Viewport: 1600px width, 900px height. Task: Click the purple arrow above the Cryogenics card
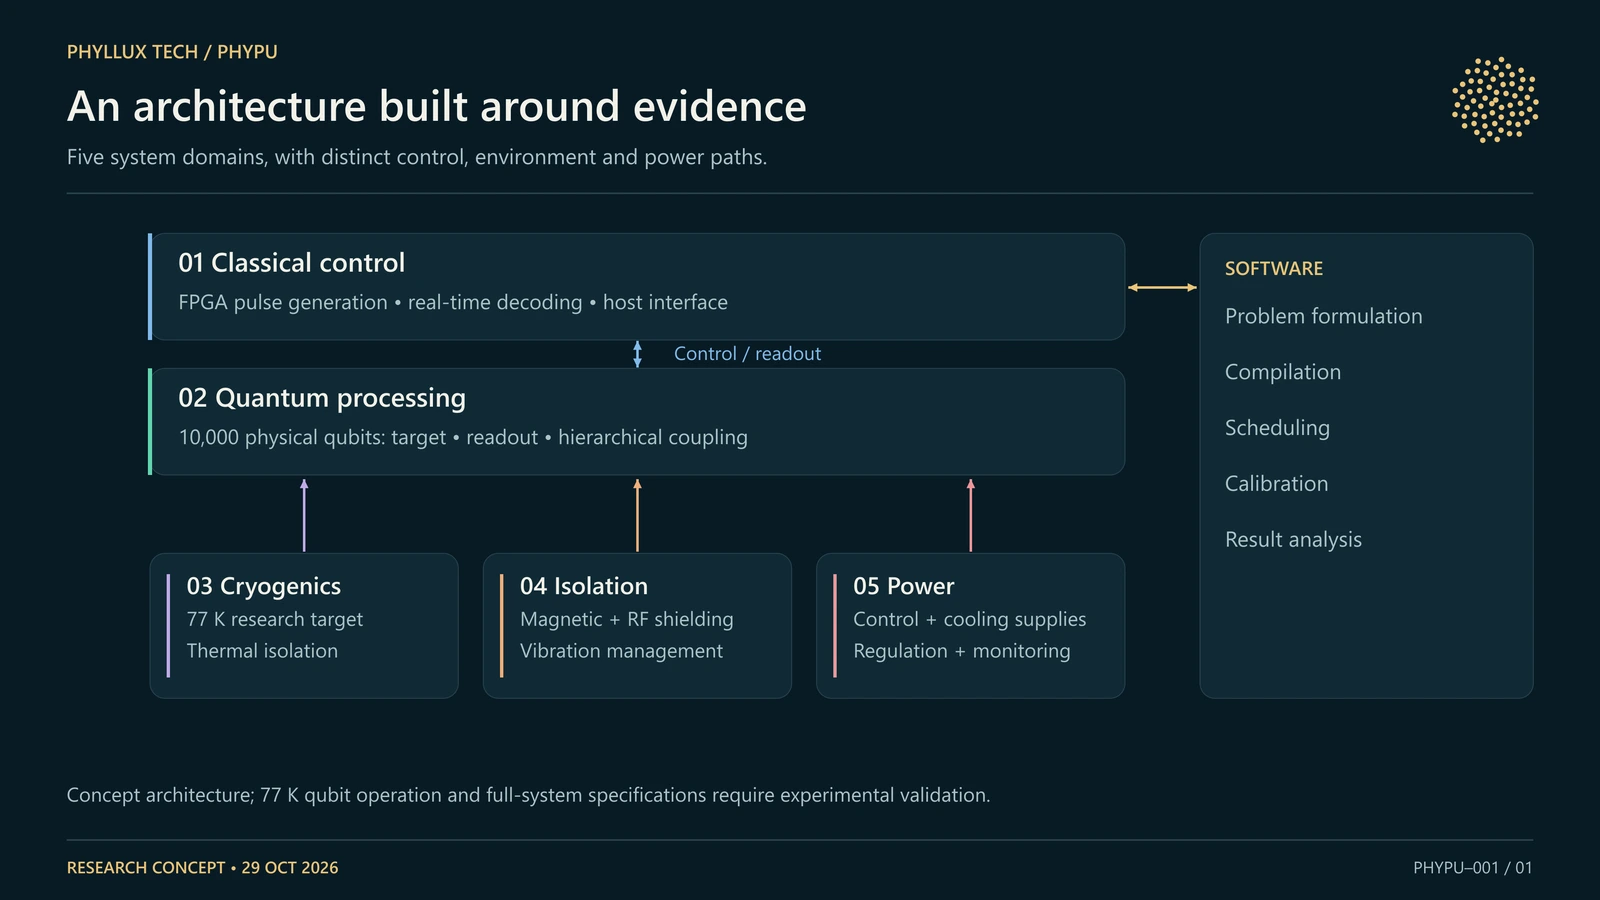point(304,515)
